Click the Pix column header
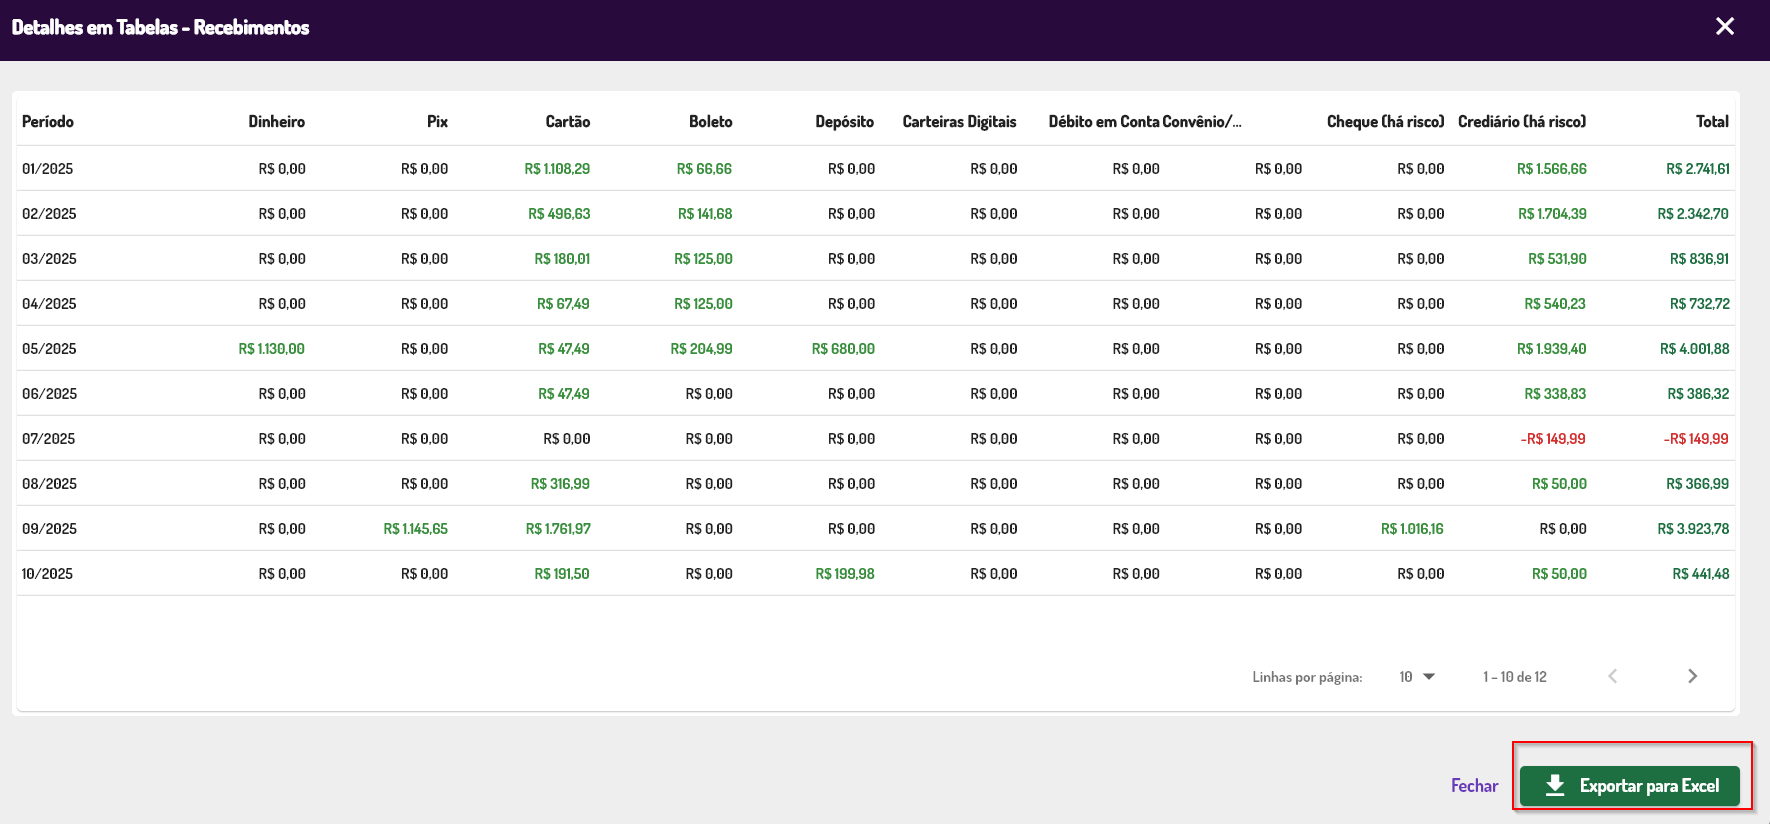 437,121
